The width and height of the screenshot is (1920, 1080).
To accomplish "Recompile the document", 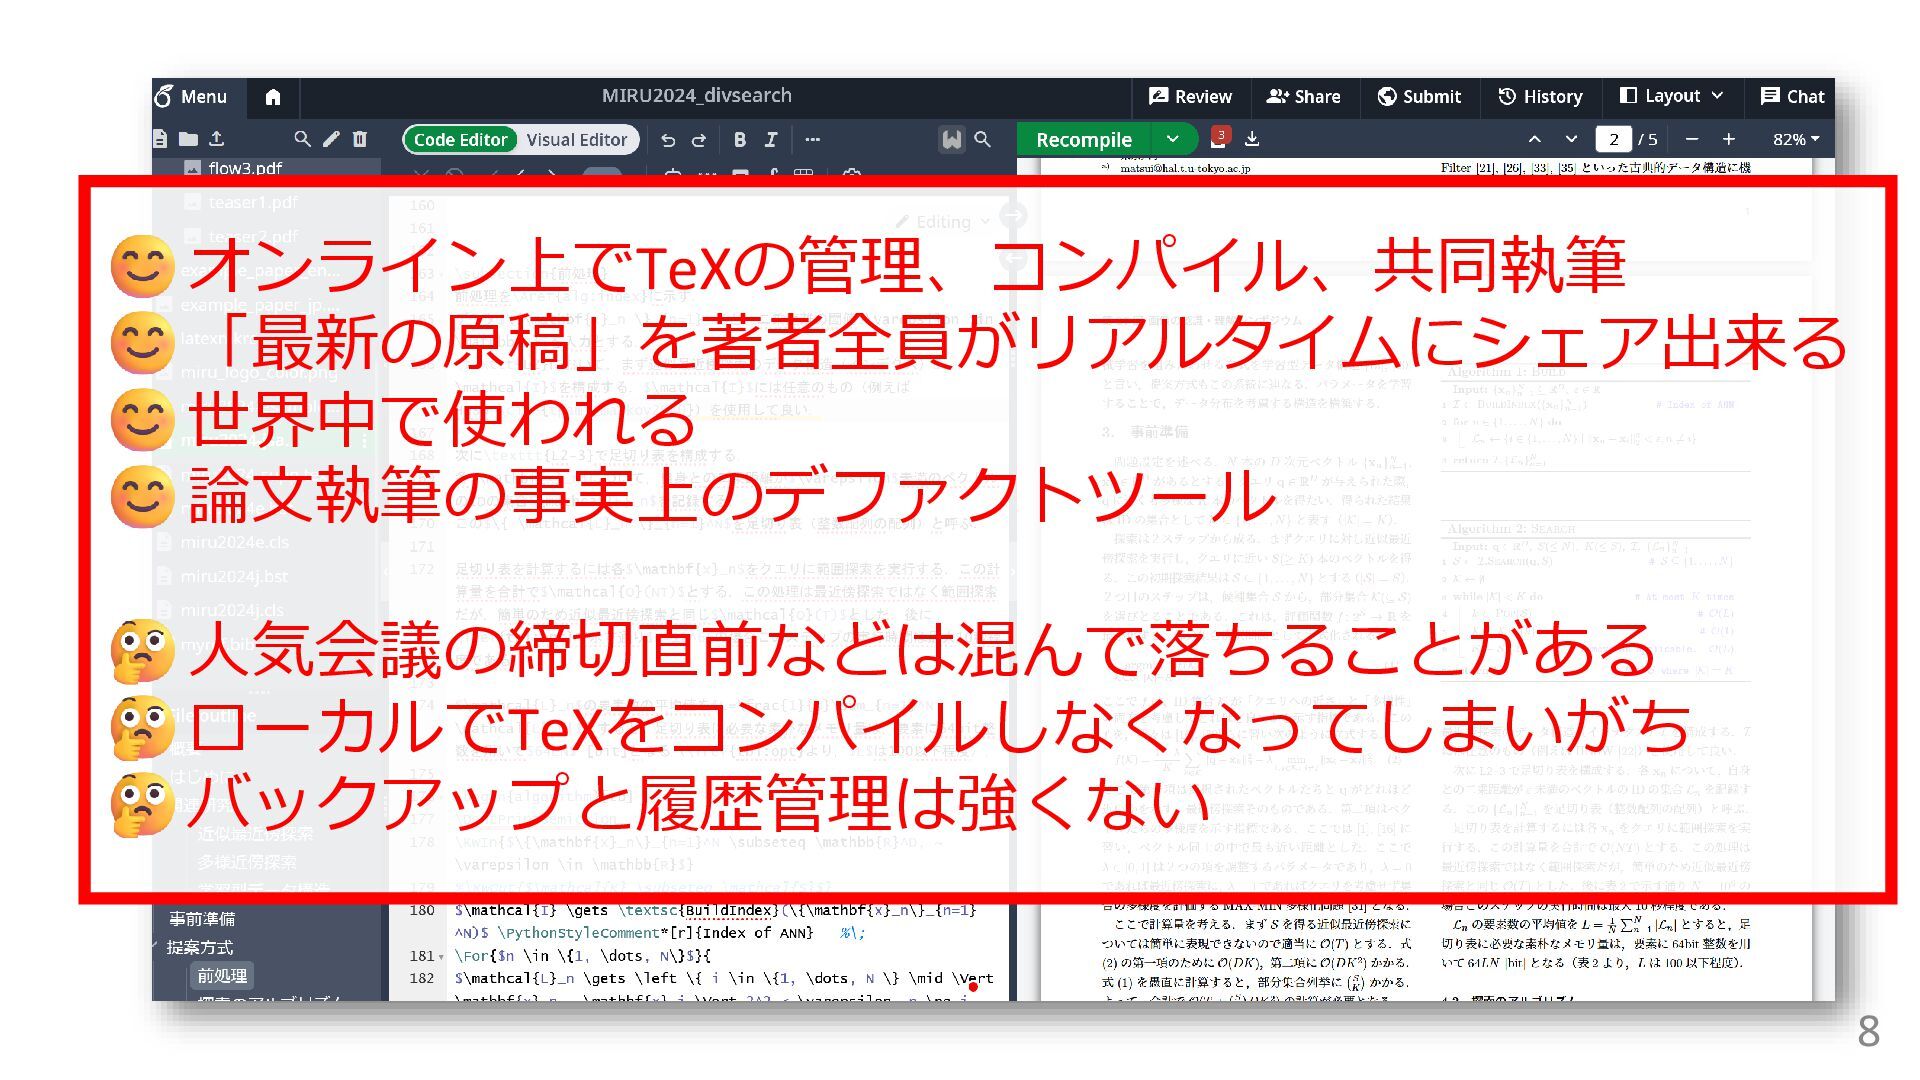I will pyautogui.click(x=1084, y=140).
